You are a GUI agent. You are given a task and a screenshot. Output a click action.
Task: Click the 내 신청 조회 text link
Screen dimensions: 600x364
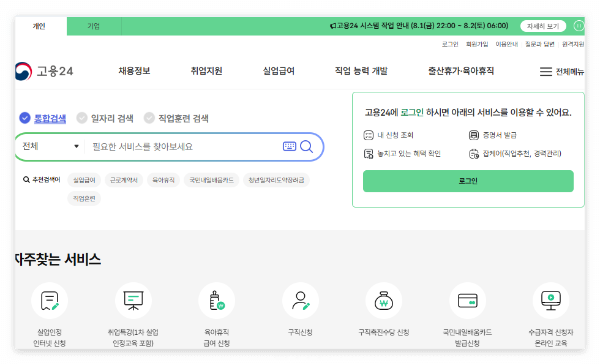tap(395, 135)
